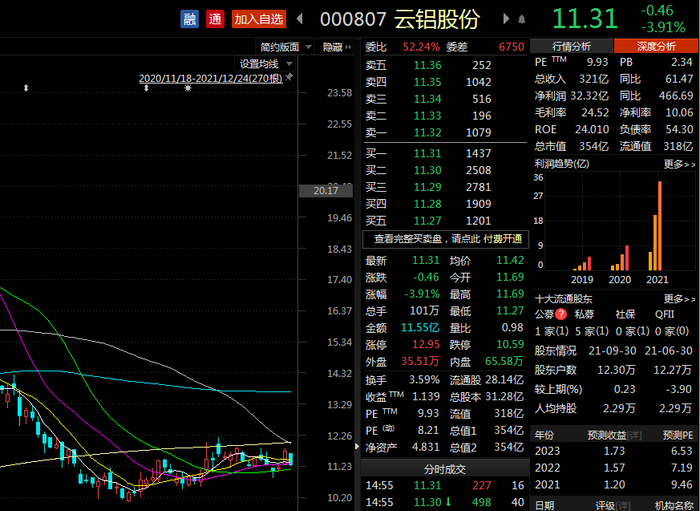The width and height of the screenshot is (700, 511).
Task: Add stock via 加入自选 button
Action: (x=258, y=19)
